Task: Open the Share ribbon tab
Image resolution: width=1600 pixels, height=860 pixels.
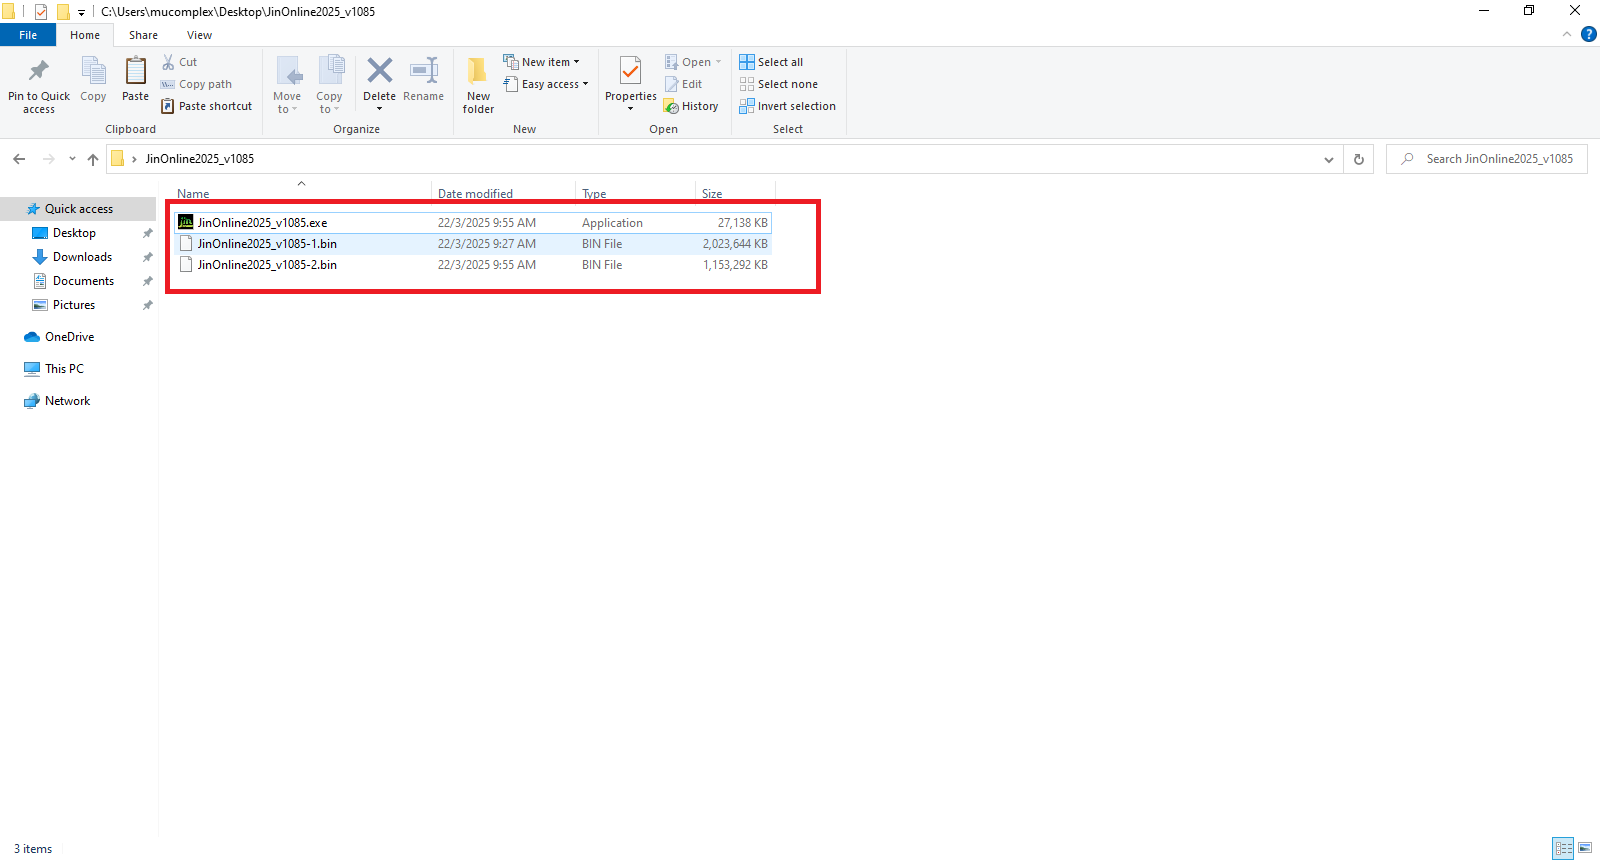Action: [x=143, y=35]
